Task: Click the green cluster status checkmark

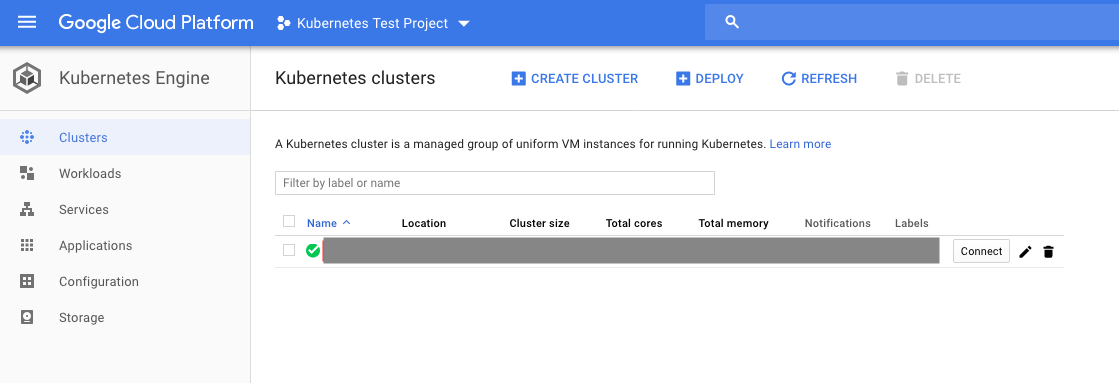Action: [x=313, y=250]
